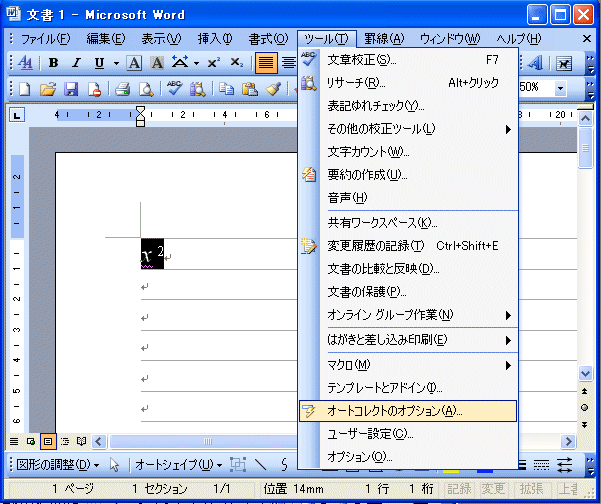The image size is (601, 504).
Task: Save the document with floppy icon
Action: [x=71, y=89]
